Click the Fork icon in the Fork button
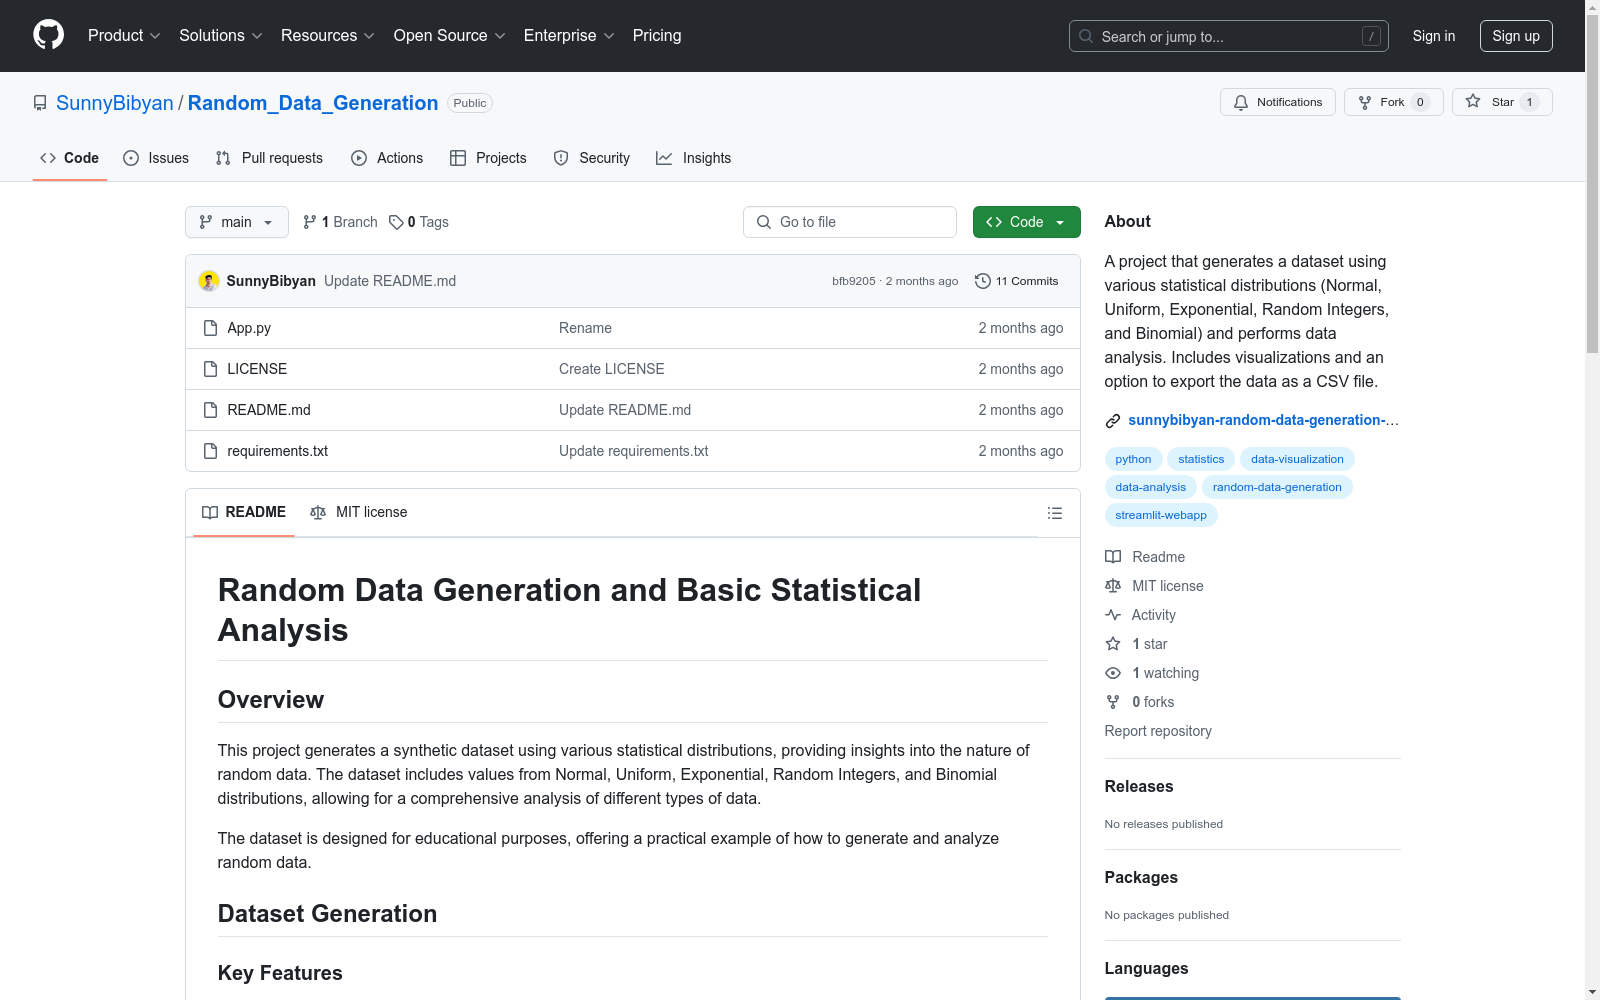This screenshot has width=1600, height=1000. click(x=1365, y=102)
